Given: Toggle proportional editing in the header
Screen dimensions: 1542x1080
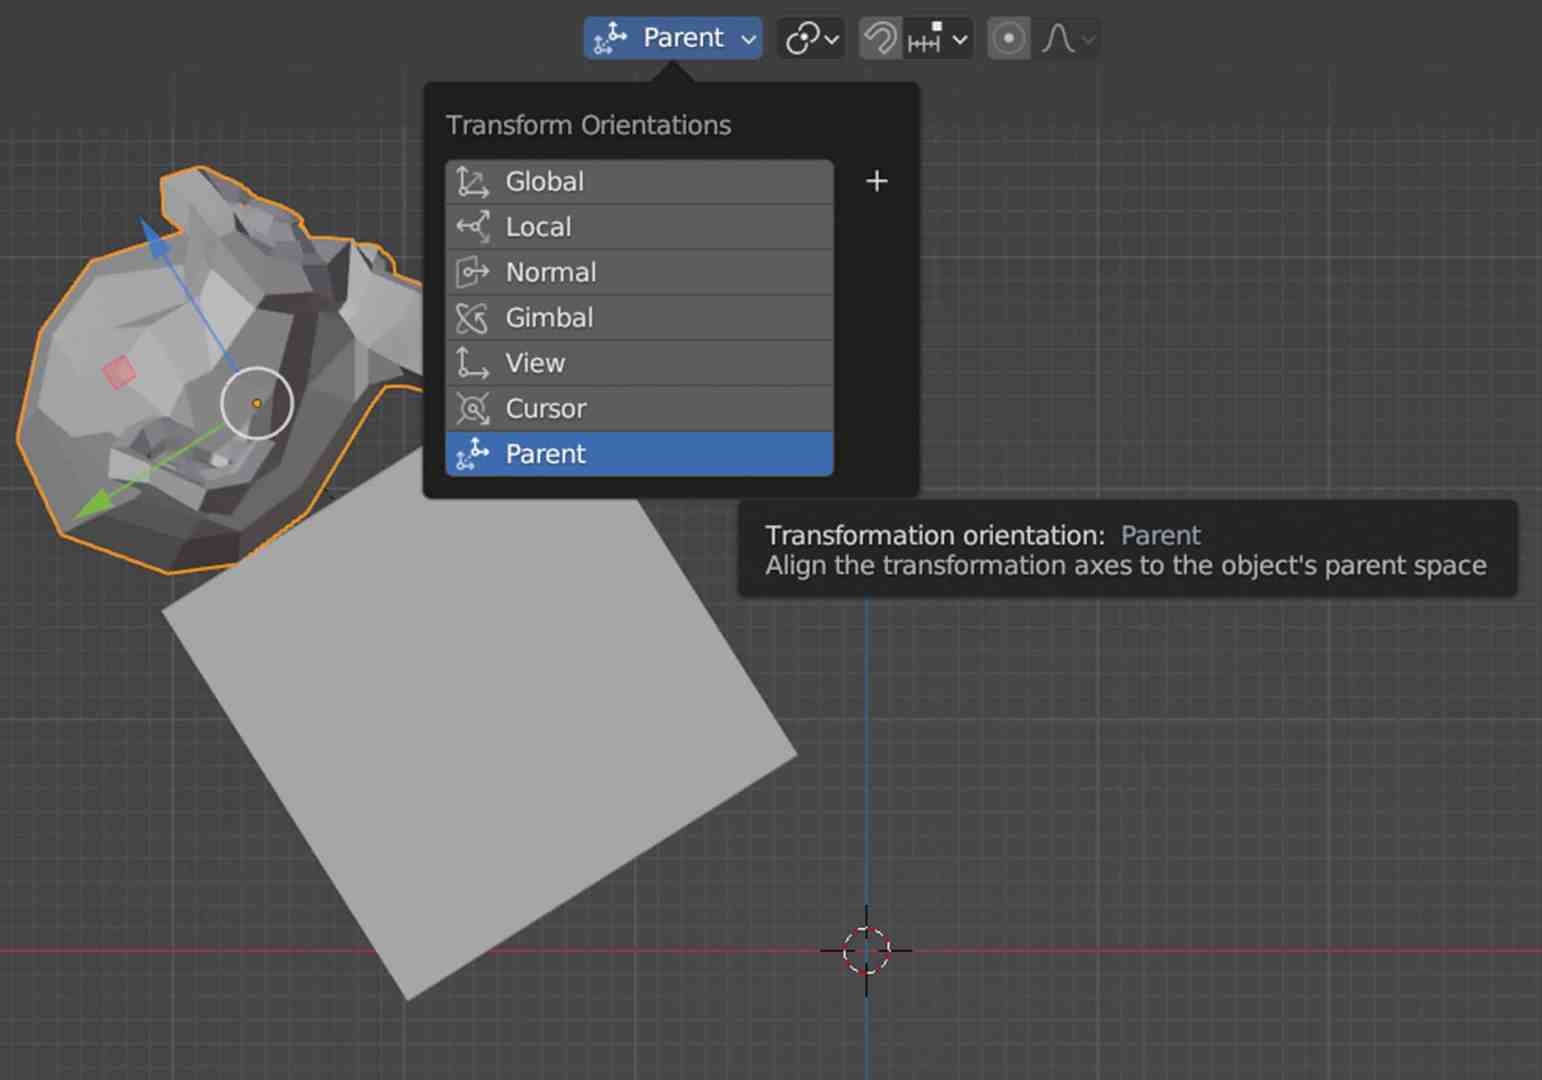Looking at the screenshot, I should click(1008, 38).
